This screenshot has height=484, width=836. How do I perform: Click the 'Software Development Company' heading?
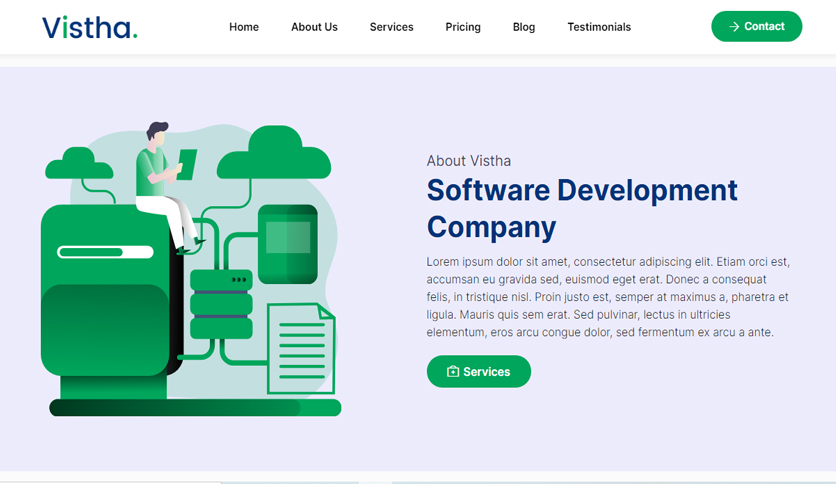pos(582,208)
